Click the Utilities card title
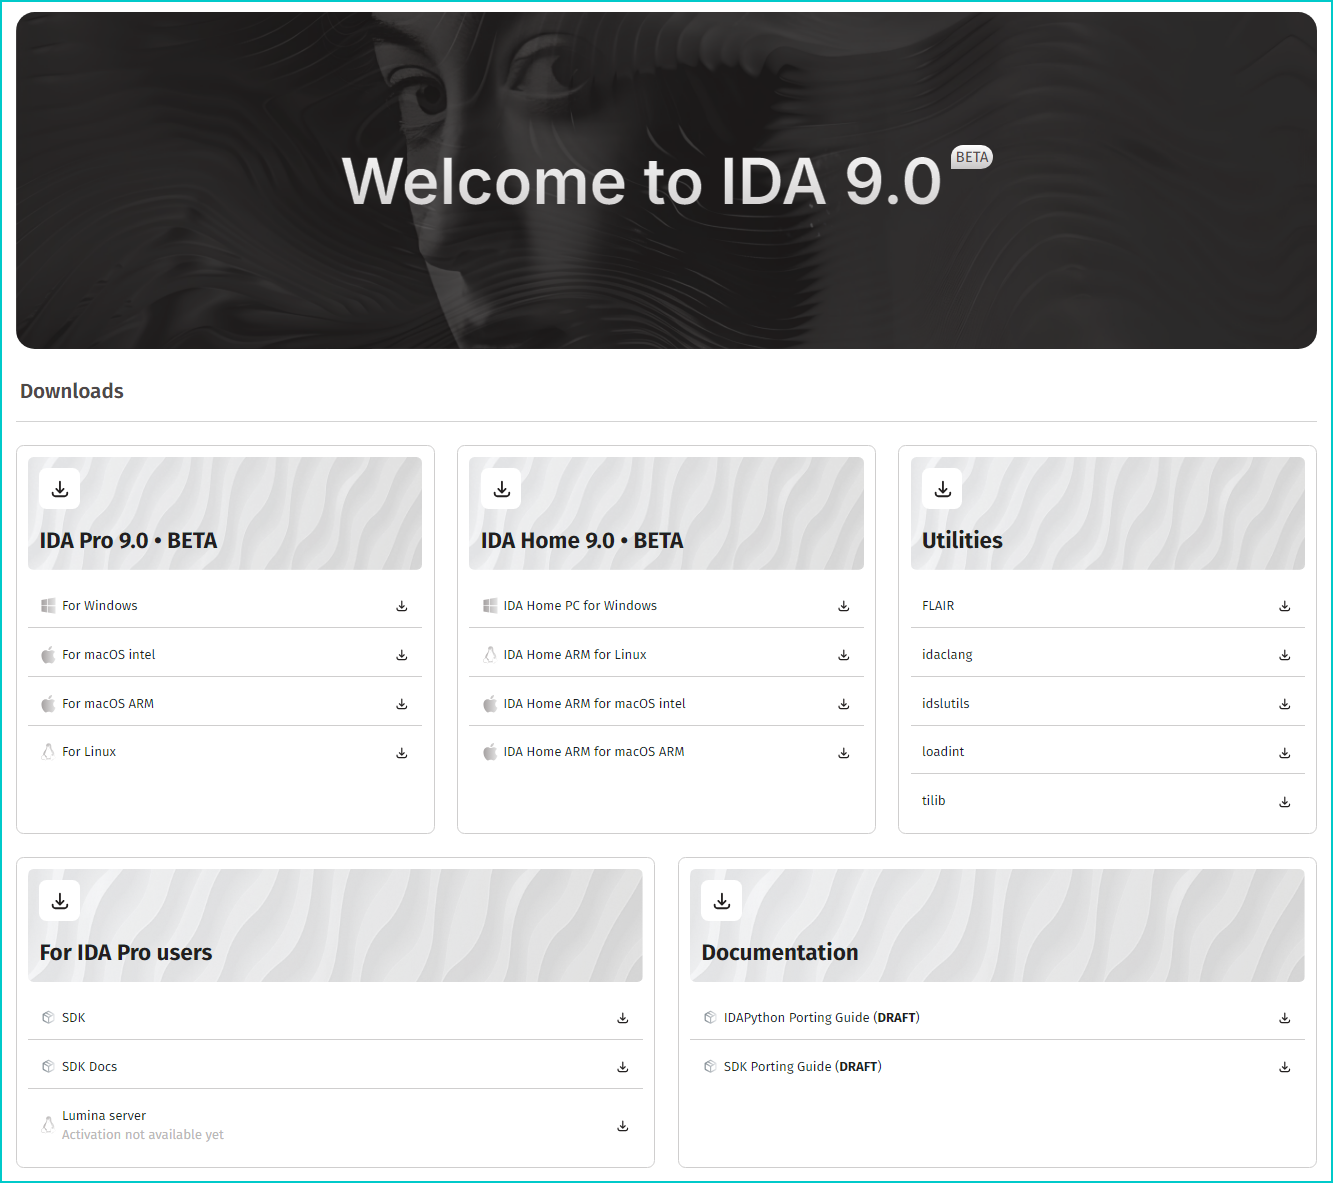Viewport: 1333px width, 1183px height. pyautogui.click(x=962, y=541)
